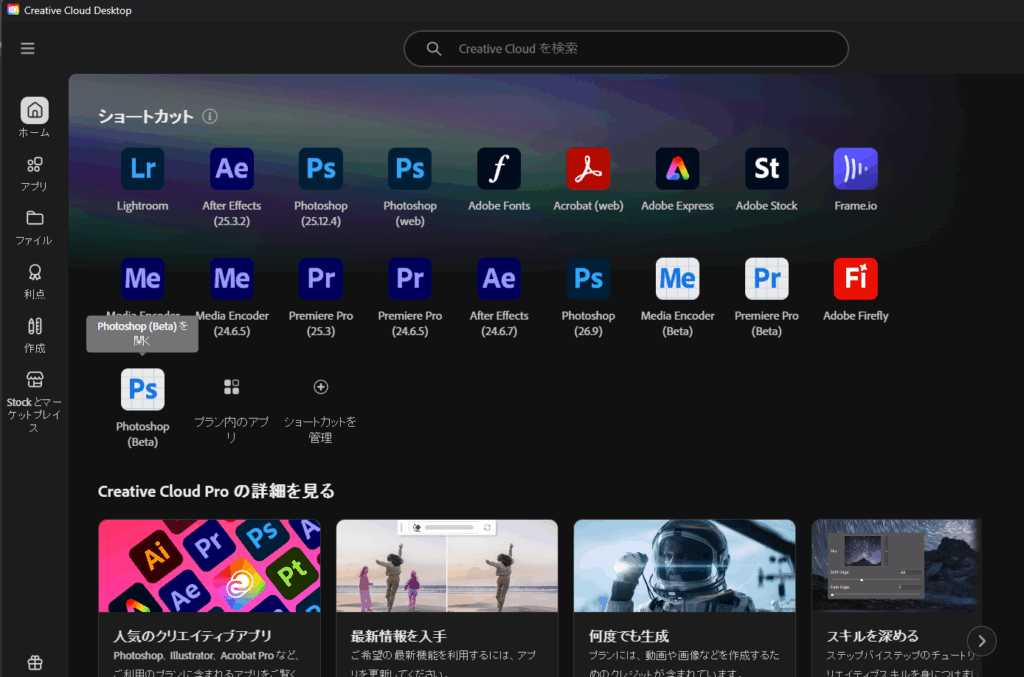Open manage shortcuts (ショートカットを管理)
Screen dimensions: 1024x677
321,410
